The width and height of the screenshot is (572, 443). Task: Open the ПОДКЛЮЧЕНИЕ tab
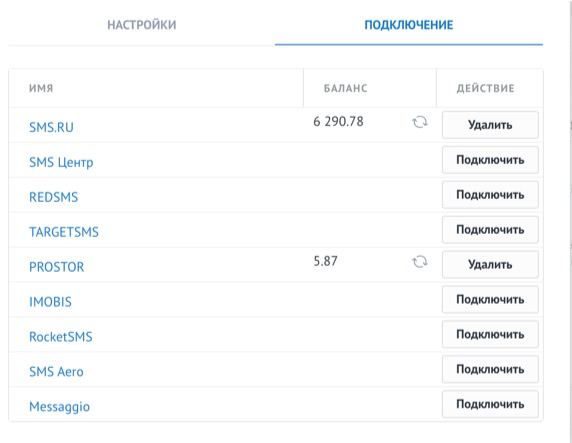pos(409,25)
